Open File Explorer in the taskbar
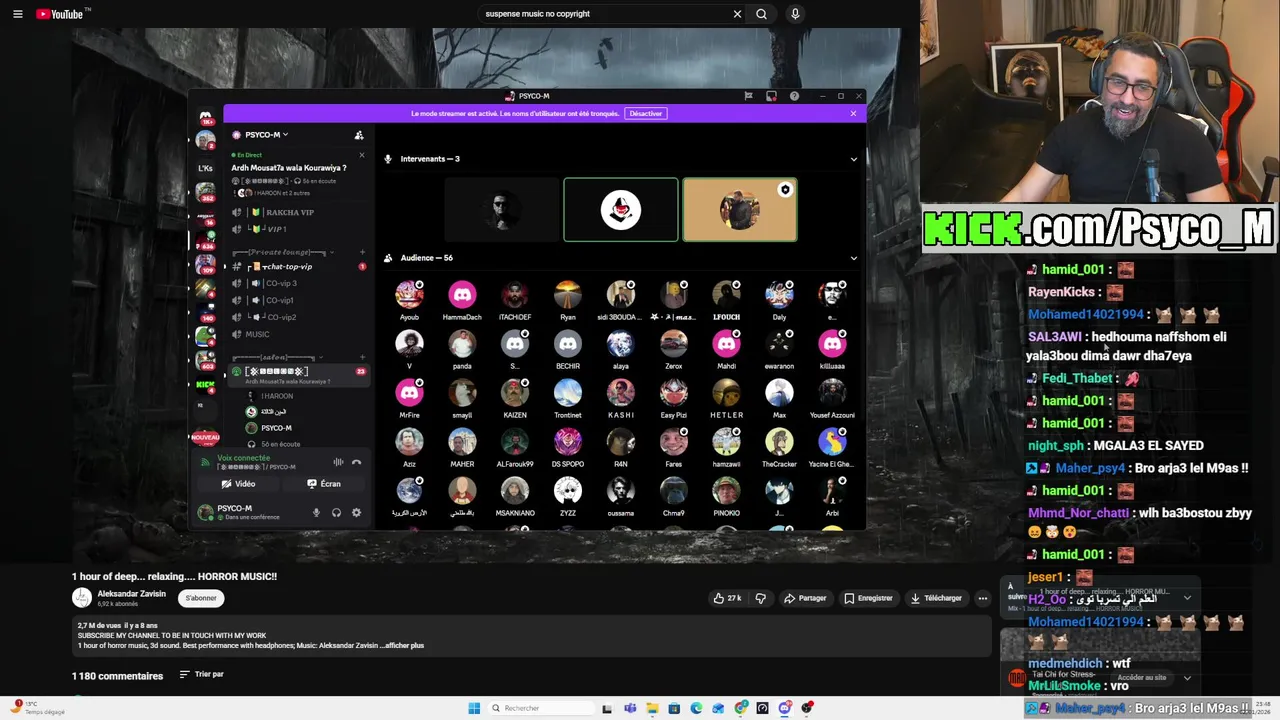Screen dimensions: 1280x720 pyautogui.click(x=652, y=708)
